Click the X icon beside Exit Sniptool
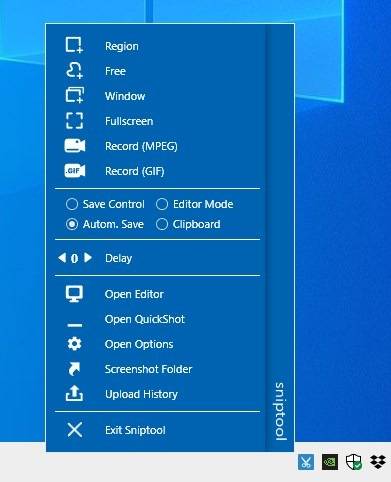This screenshot has height=482, width=391. (x=75, y=430)
